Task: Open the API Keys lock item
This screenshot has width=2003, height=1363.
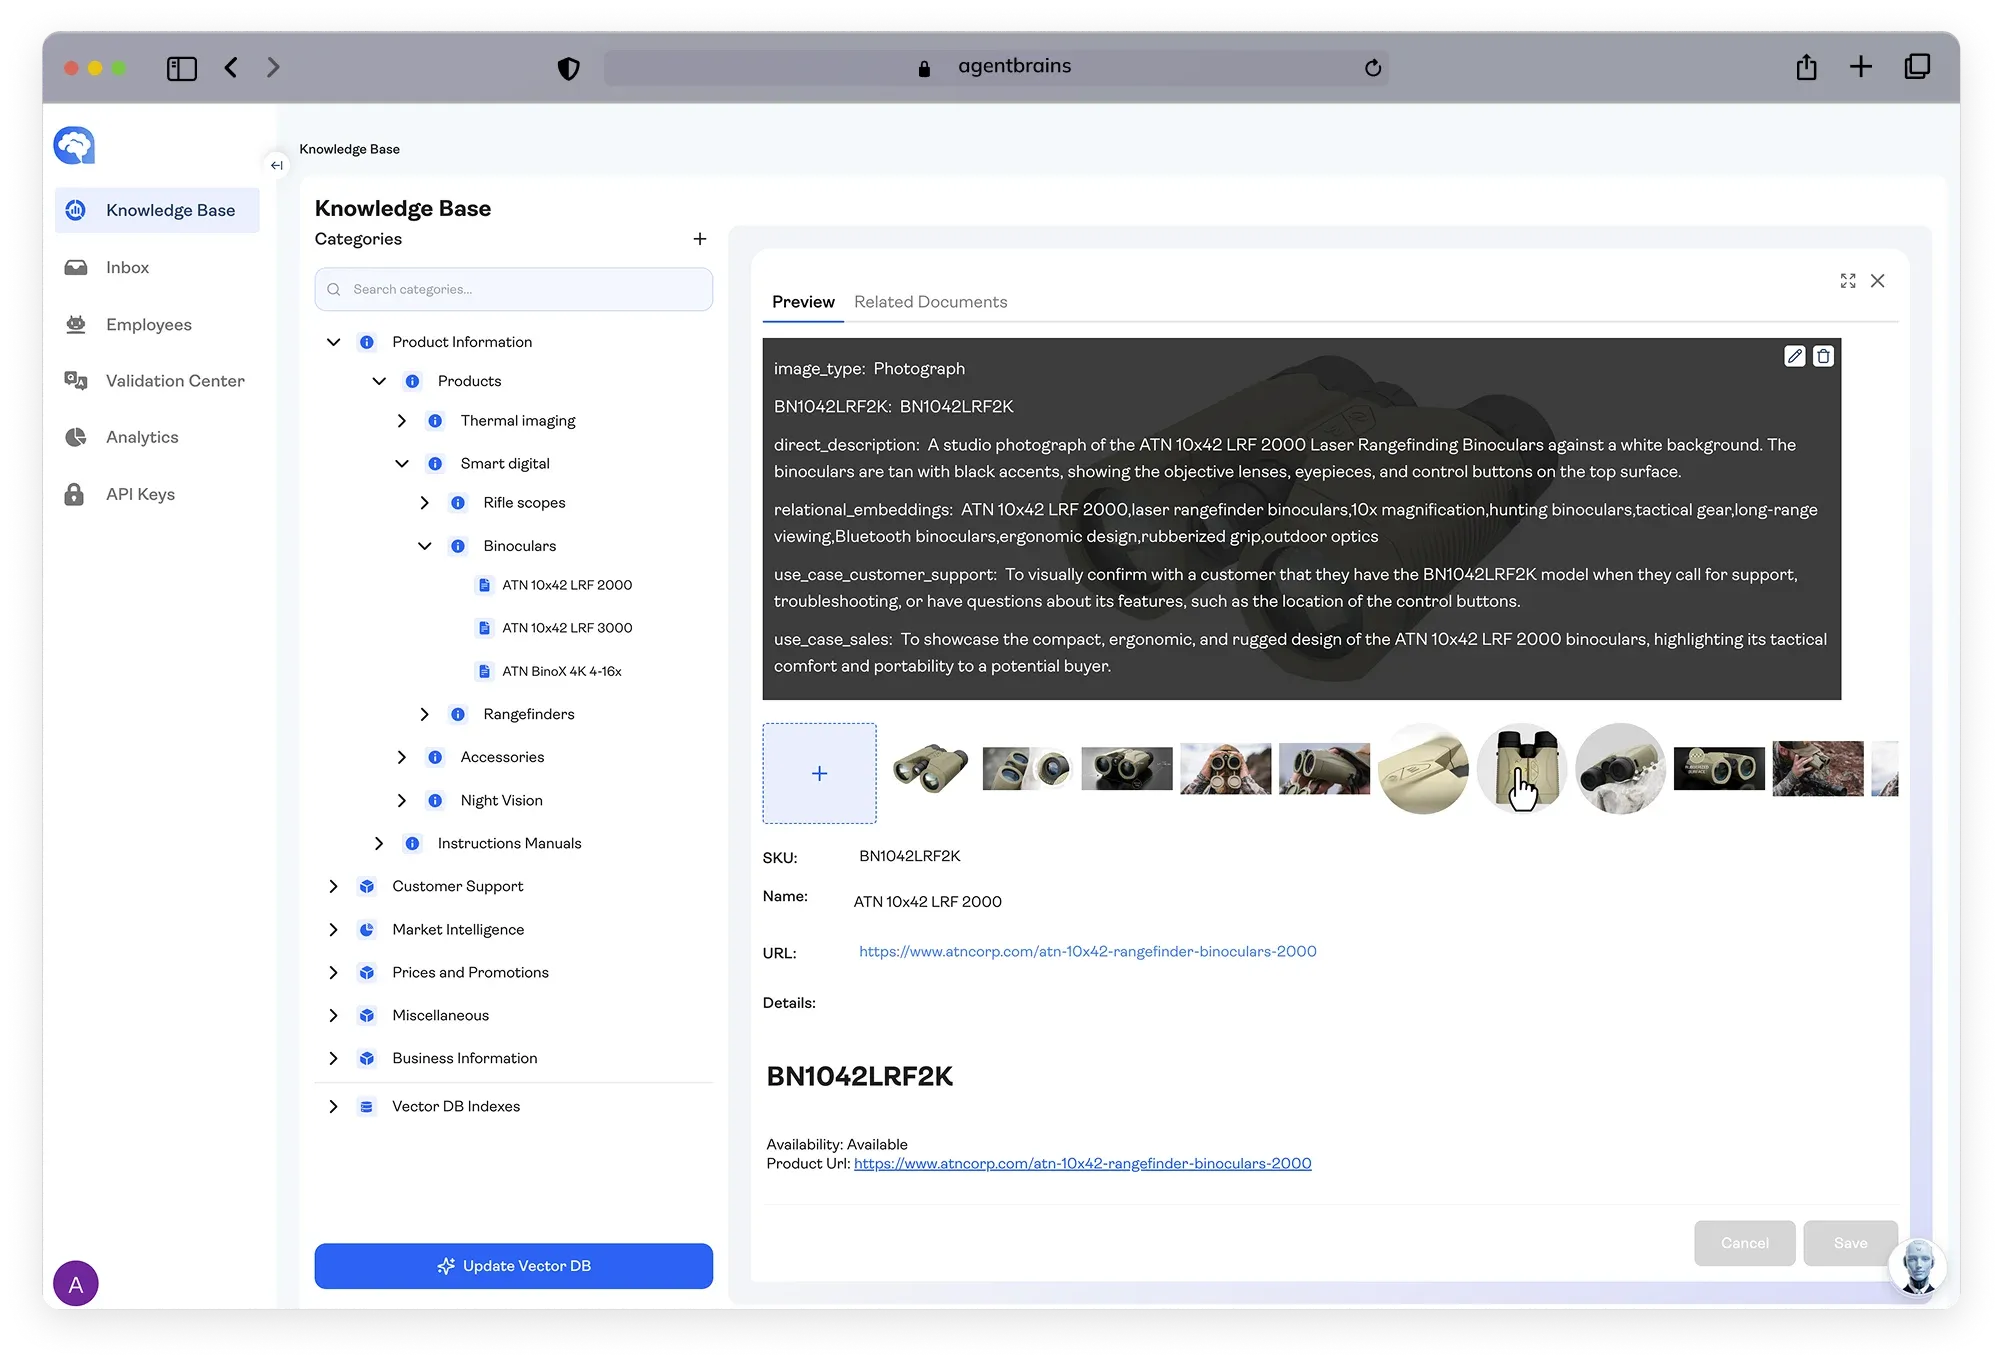Action: tap(140, 494)
